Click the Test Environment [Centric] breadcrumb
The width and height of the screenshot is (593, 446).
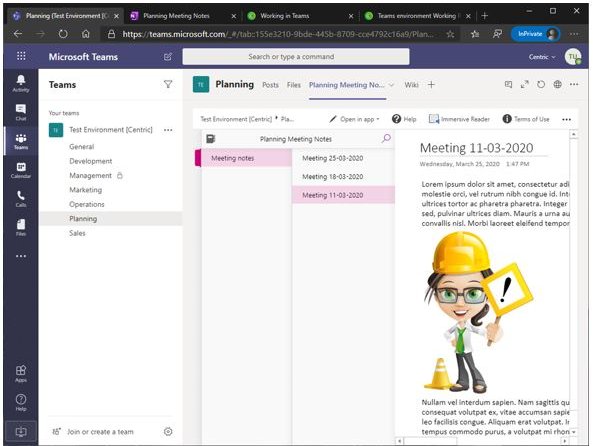pos(236,119)
